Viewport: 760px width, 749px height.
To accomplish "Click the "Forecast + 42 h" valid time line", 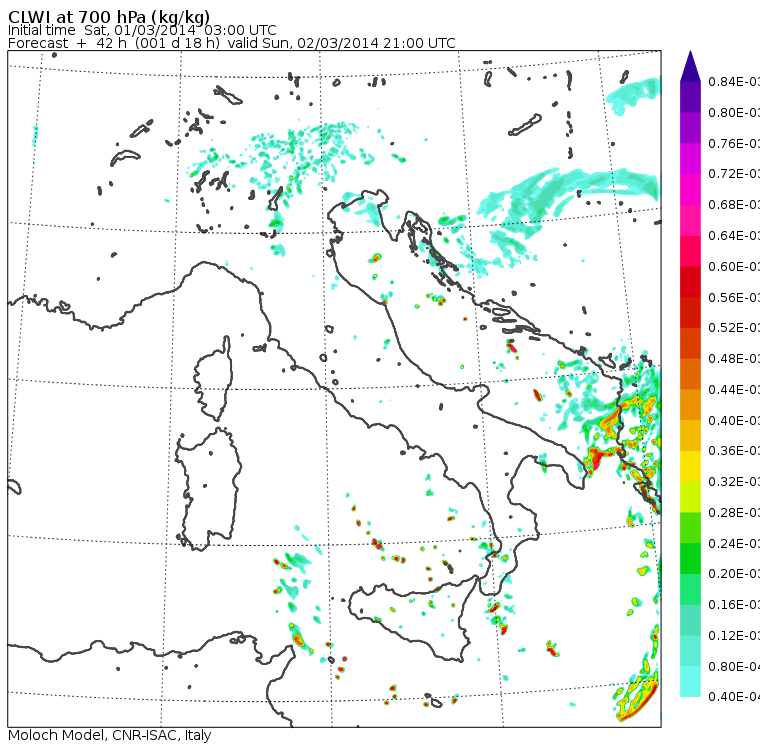I will point(232,43).
